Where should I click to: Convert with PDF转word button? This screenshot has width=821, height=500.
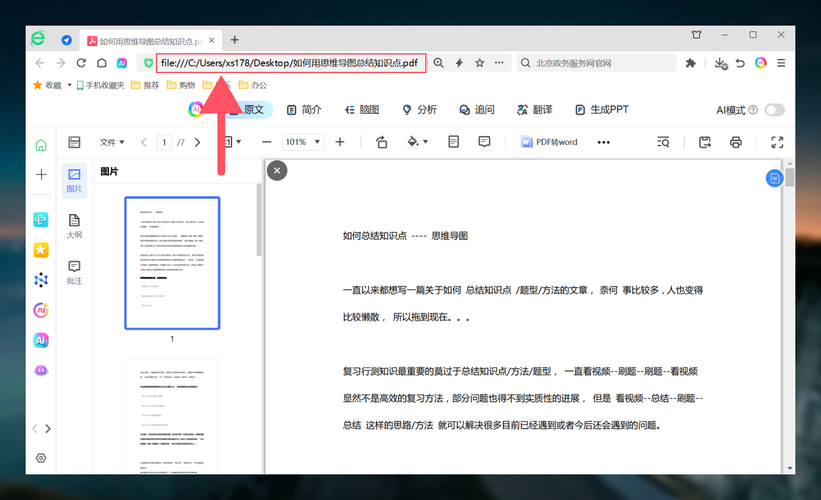coord(549,142)
